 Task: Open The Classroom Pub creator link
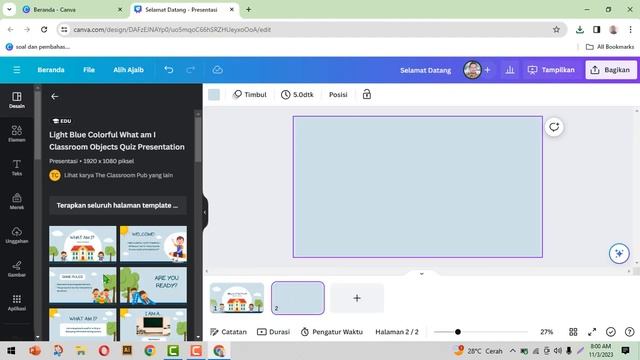[118, 175]
